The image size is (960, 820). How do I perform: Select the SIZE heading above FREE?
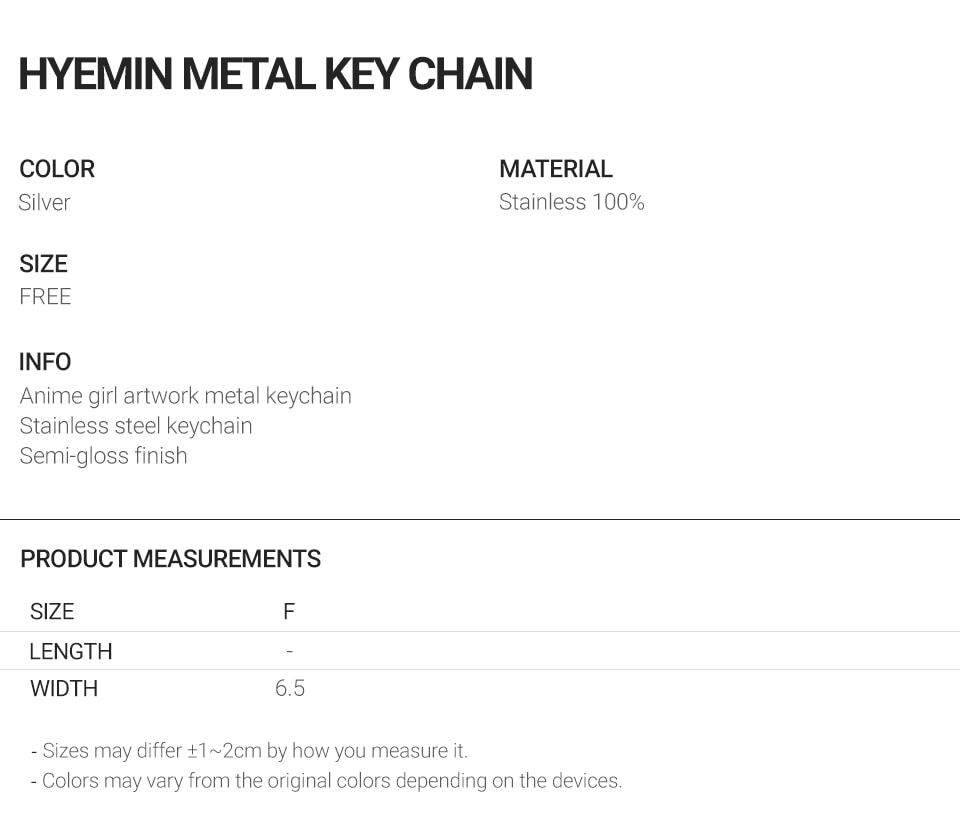[43, 264]
